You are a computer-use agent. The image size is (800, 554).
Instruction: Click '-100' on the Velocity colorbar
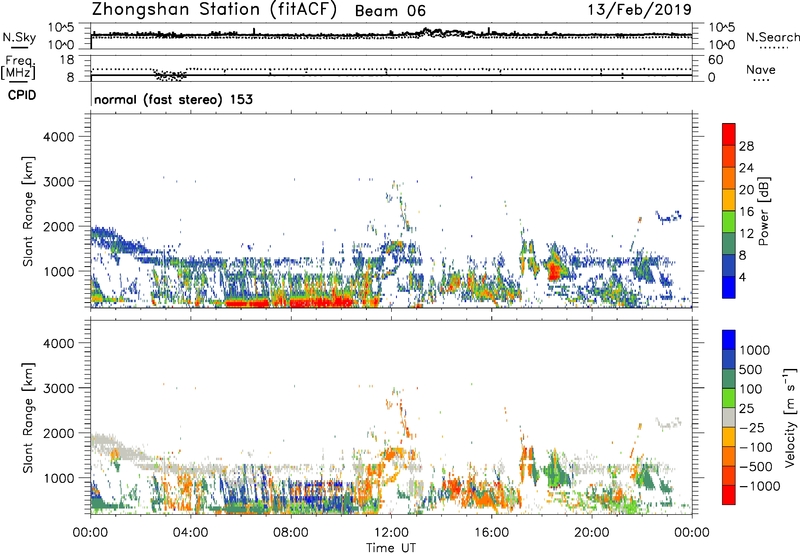pyautogui.click(x=755, y=447)
